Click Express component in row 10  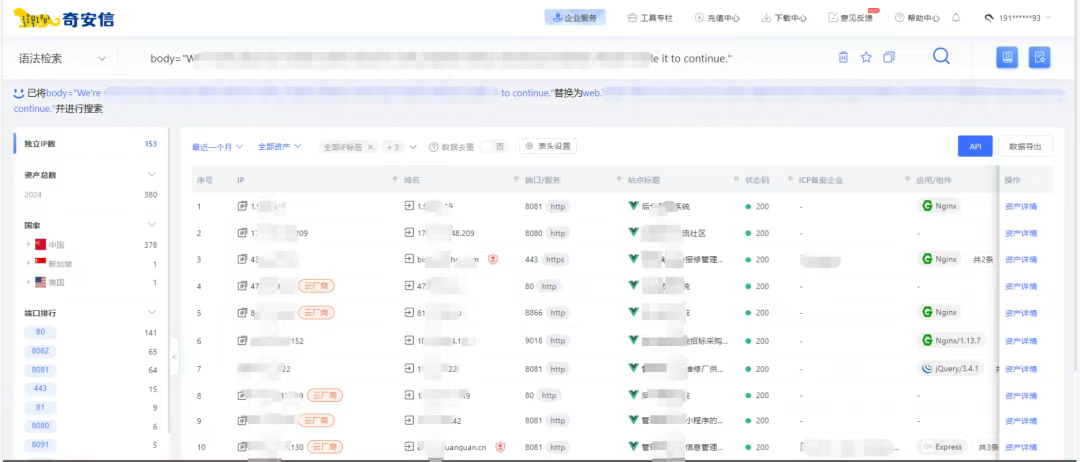click(942, 447)
